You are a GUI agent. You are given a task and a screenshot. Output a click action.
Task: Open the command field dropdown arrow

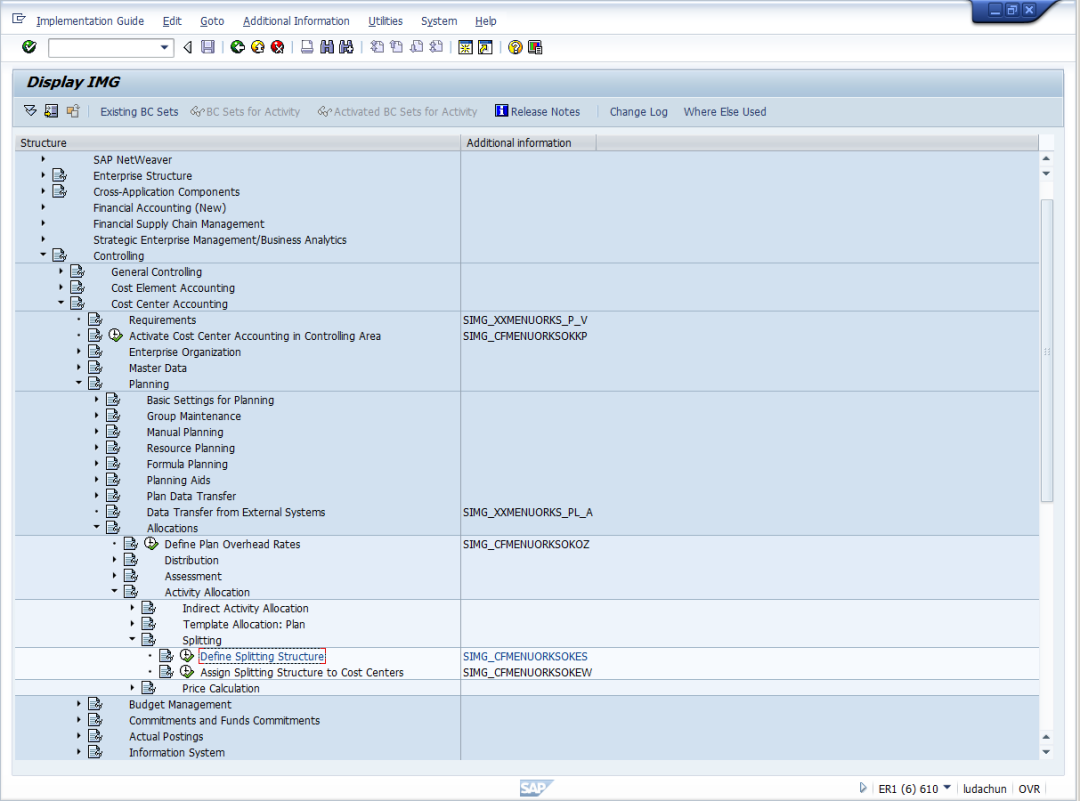click(165, 48)
